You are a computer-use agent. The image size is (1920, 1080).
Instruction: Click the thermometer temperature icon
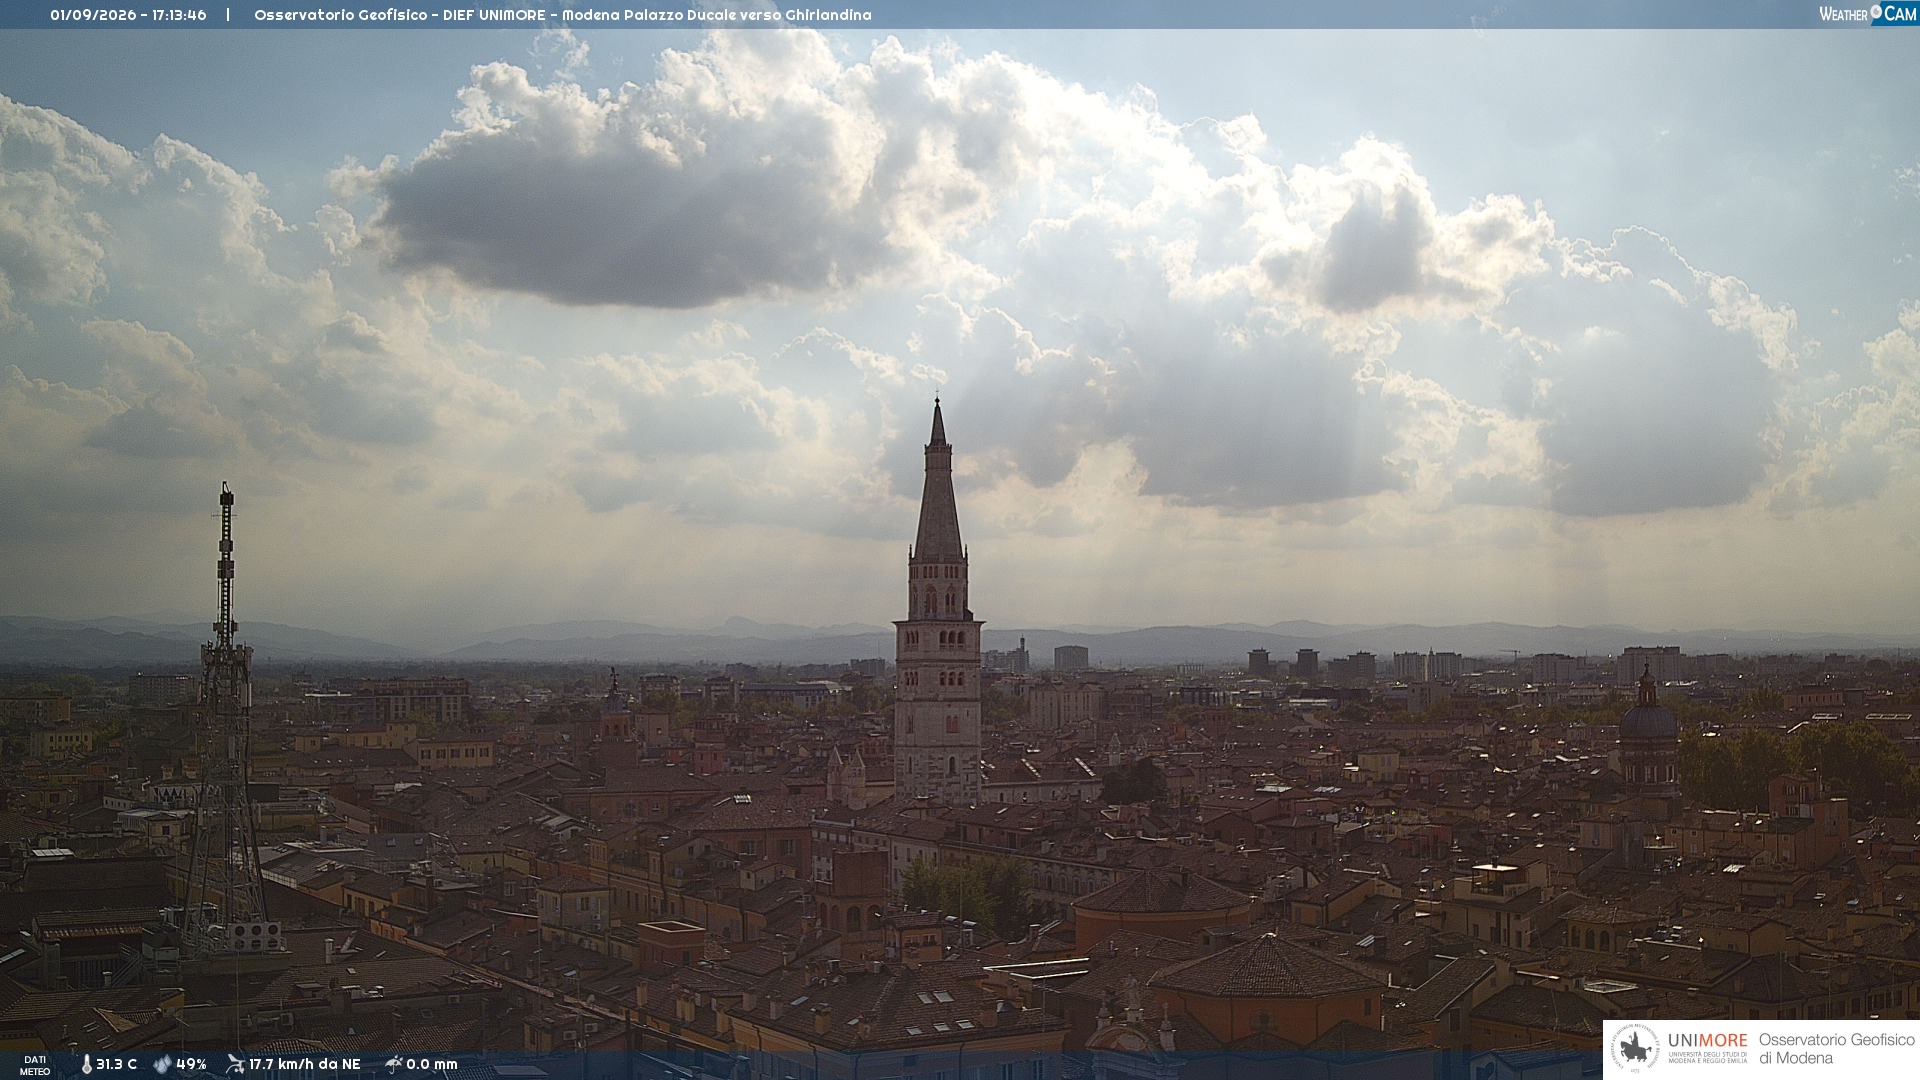tap(87, 1065)
